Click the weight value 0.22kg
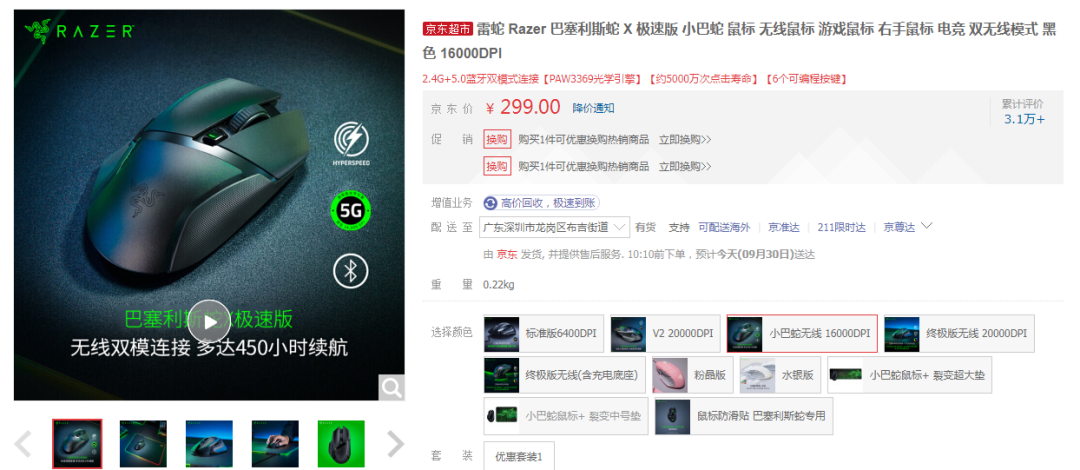 point(499,285)
